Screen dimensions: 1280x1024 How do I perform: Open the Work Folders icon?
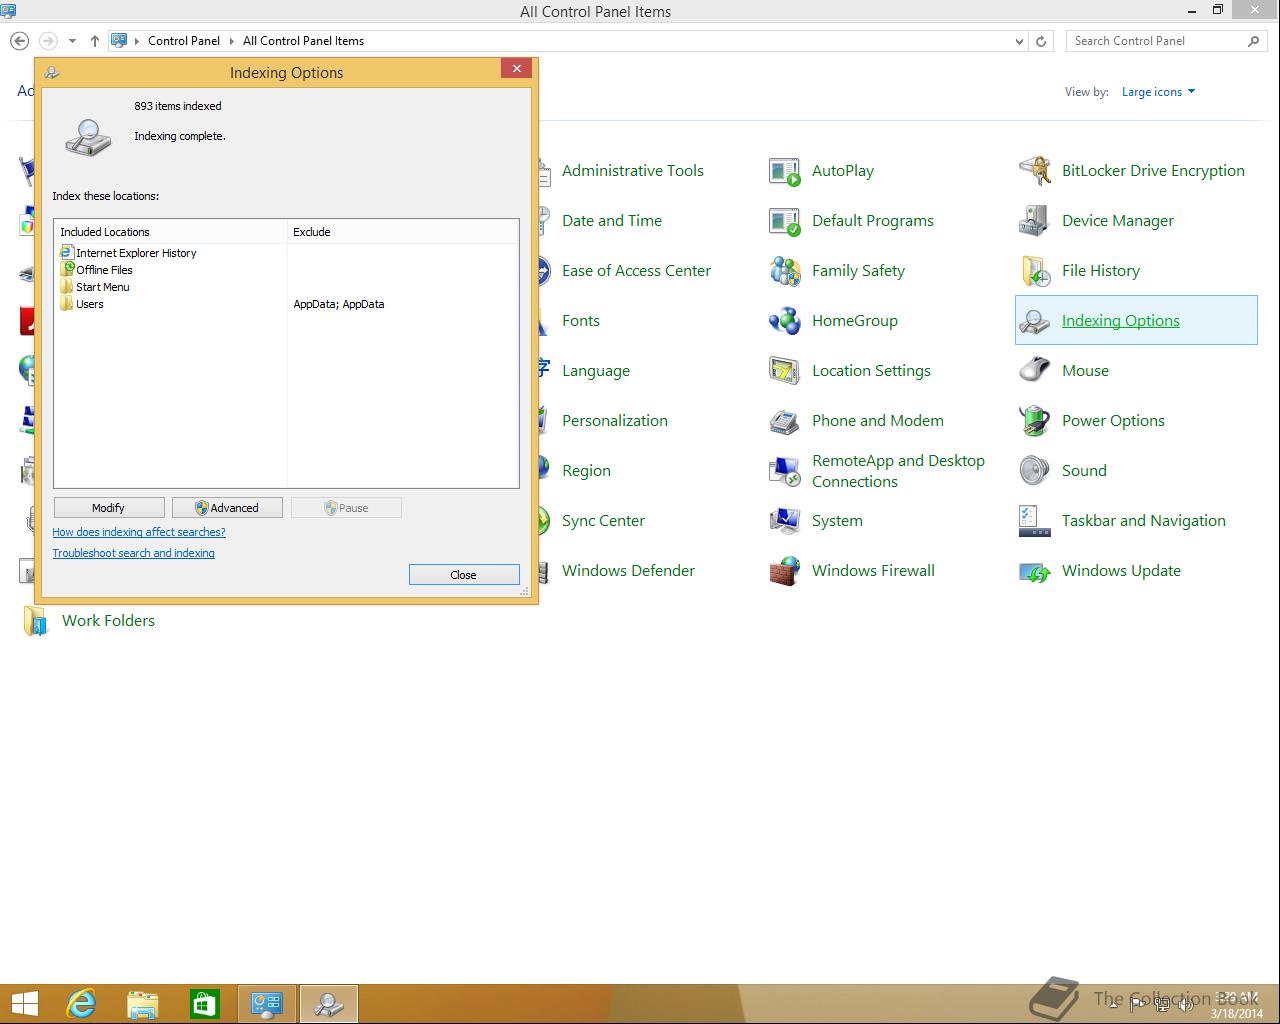click(35, 621)
